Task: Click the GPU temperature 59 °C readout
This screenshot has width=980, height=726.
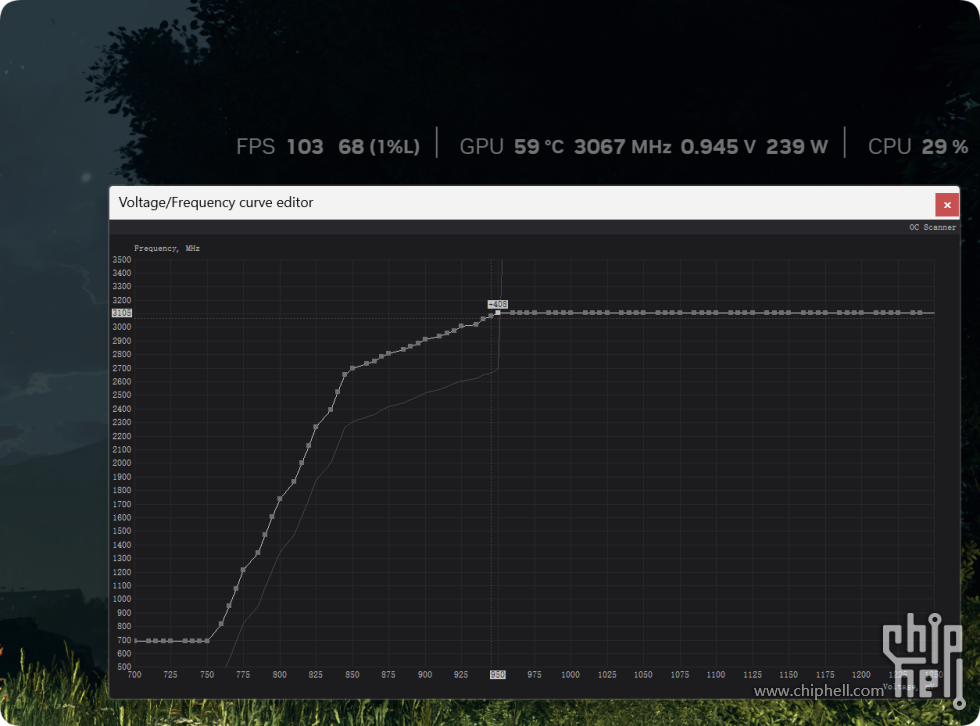Action: click(x=539, y=147)
